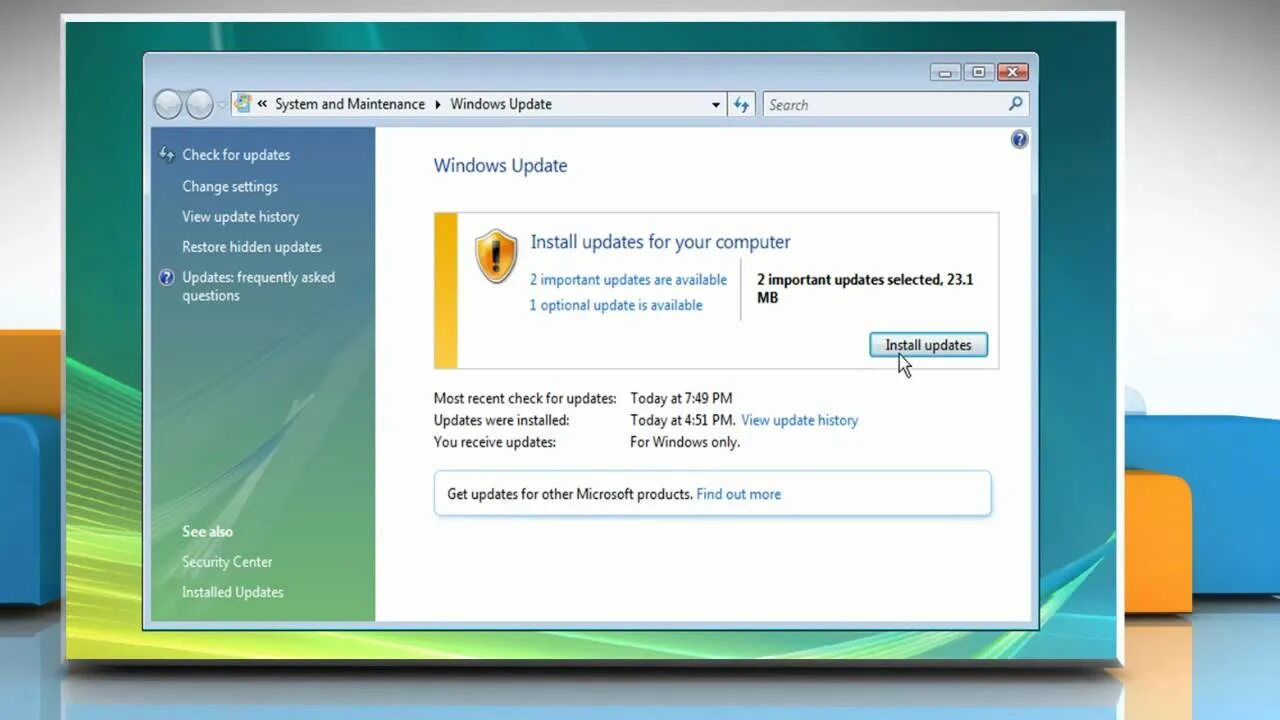Click Check for updates link
This screenshot has height=720, width=1280.
pyautogui.click(x=236, y=155)
